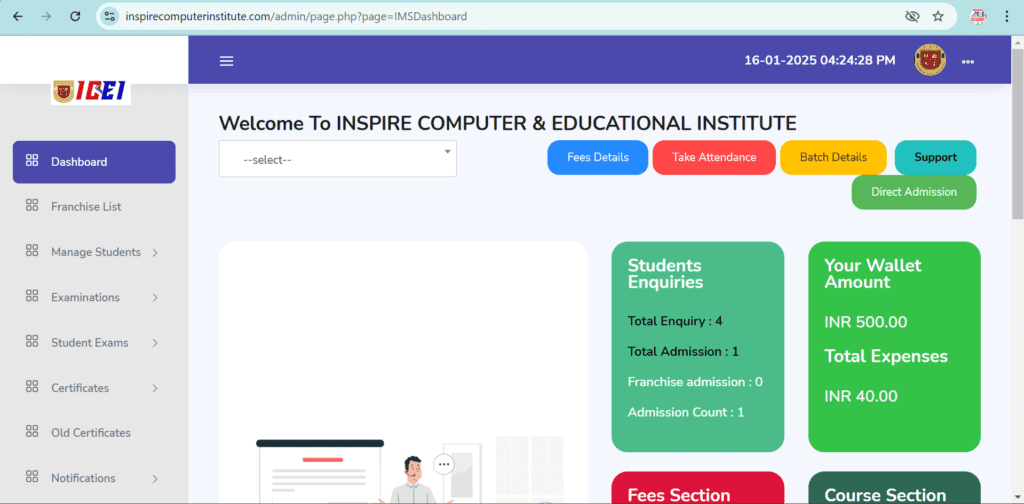Click the date and time in header
The height and width of the screenshot is (504, 1024).
[x=820, y=60]
